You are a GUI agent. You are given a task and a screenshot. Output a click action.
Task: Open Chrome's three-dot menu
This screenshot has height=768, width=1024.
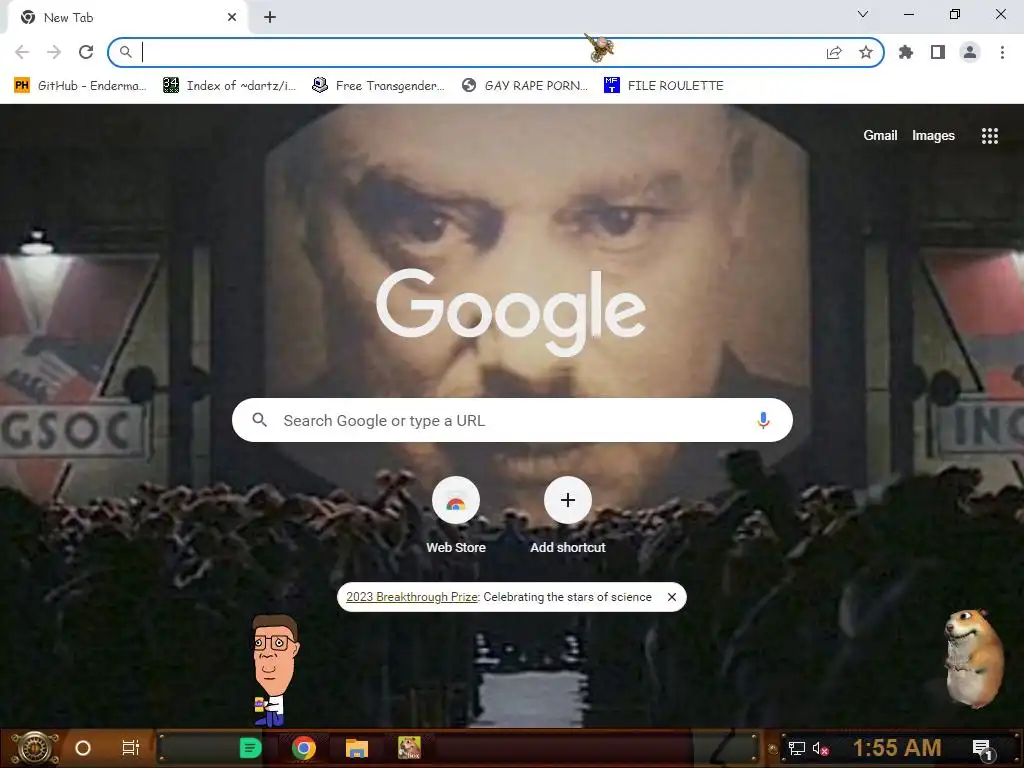tap(1002, 52)
